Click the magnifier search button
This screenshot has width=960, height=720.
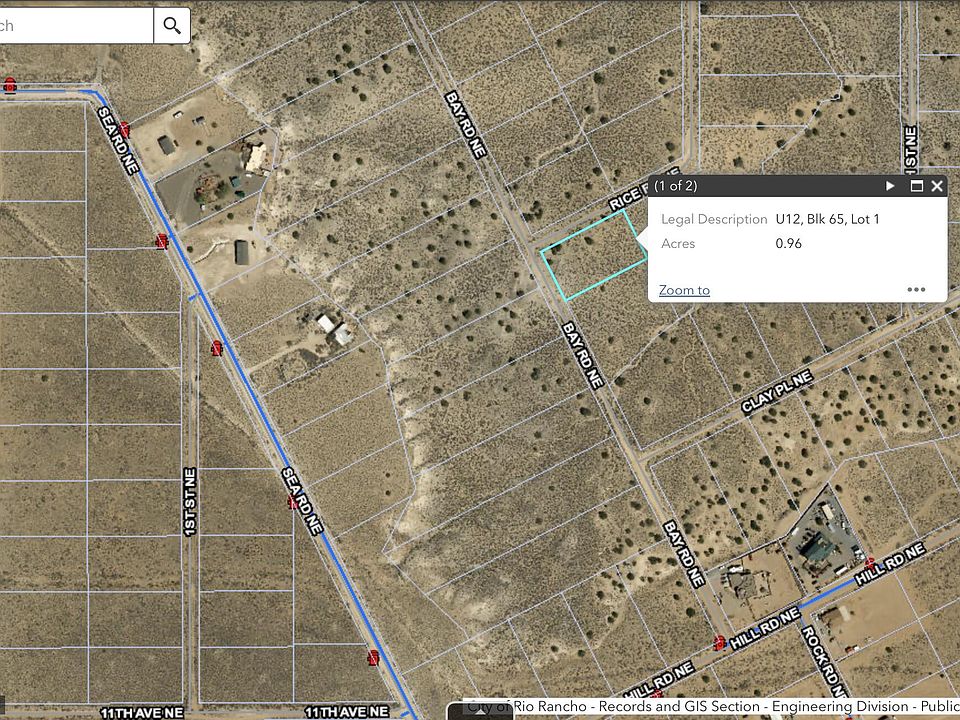pyautogui.click(x=171, y=26)
